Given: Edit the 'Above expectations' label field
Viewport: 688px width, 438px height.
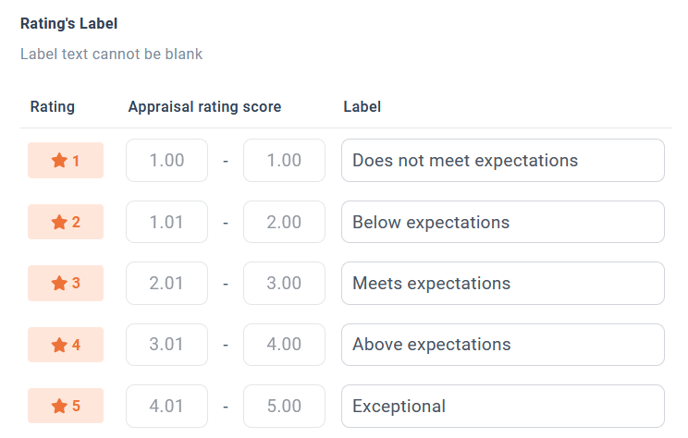Looking at the screenshot, I should [503, 345].
